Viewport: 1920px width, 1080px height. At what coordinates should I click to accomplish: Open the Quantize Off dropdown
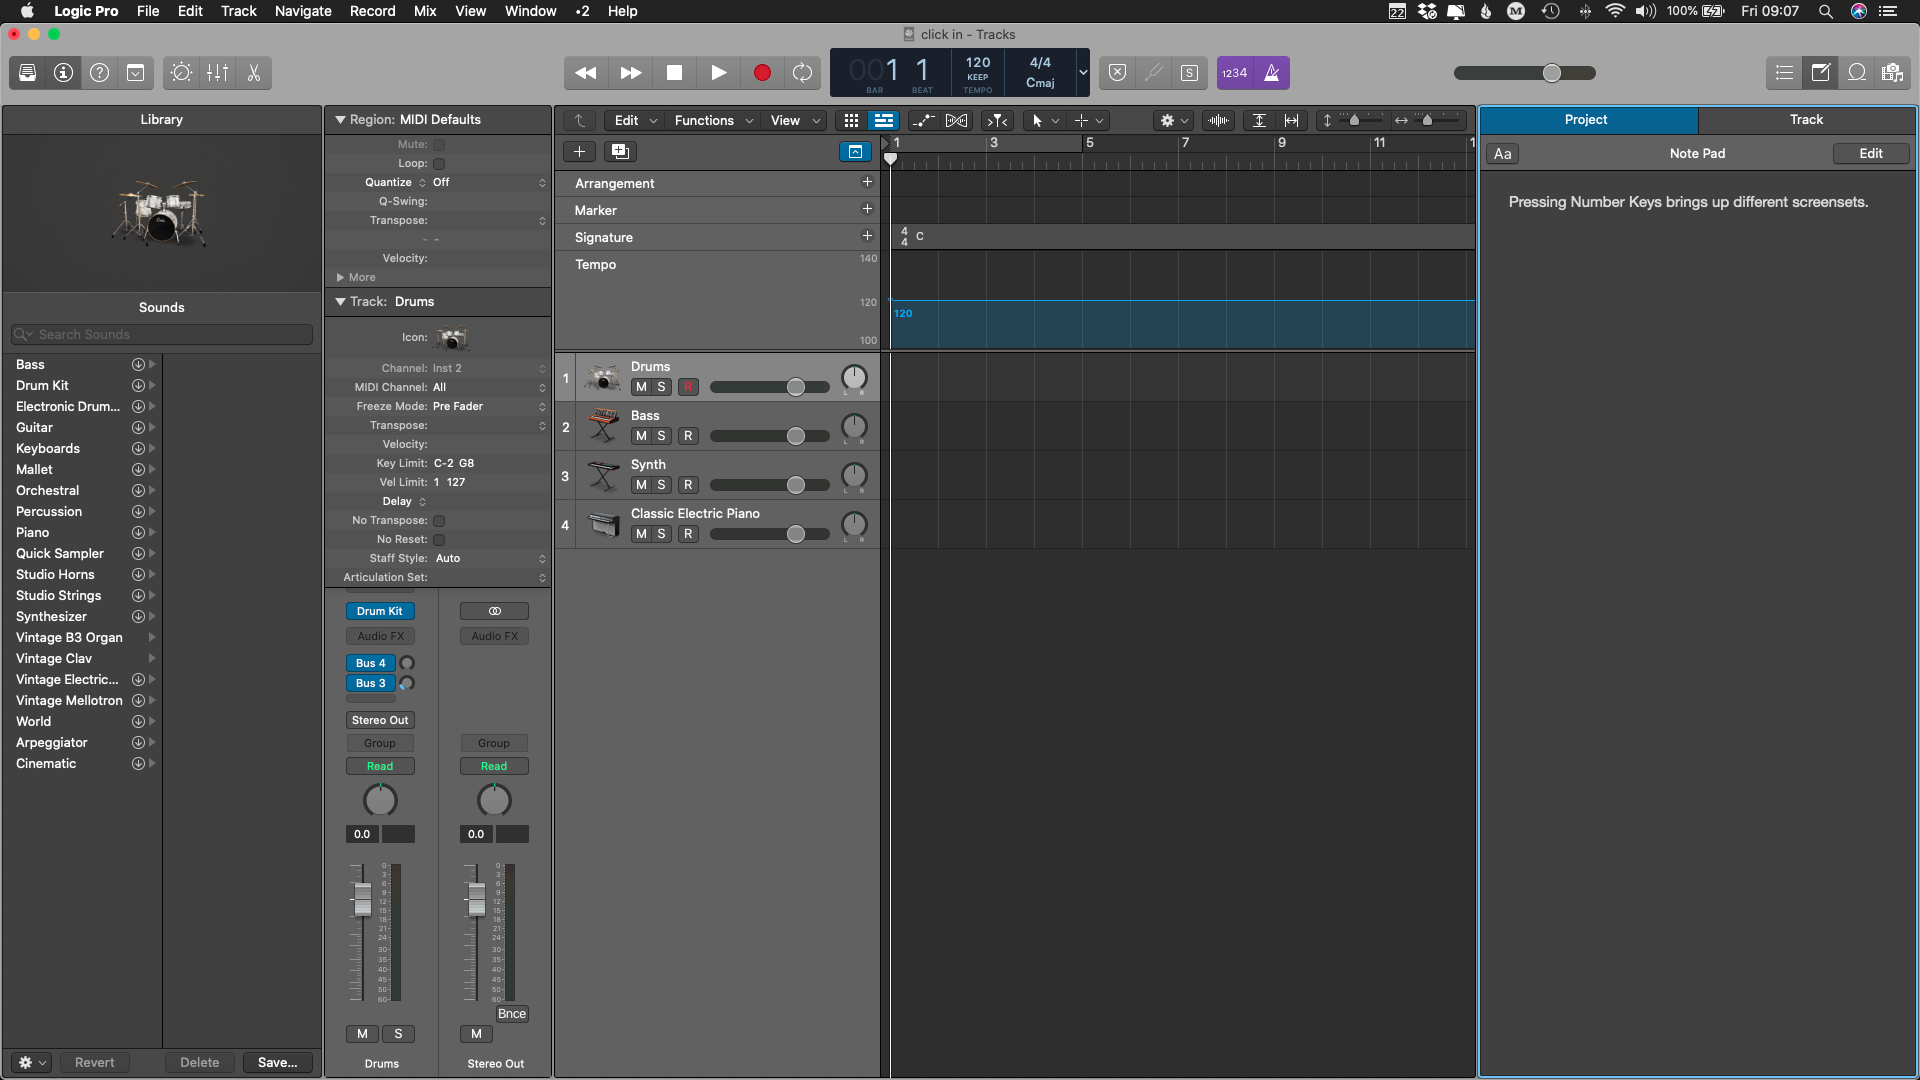point(489,183)
